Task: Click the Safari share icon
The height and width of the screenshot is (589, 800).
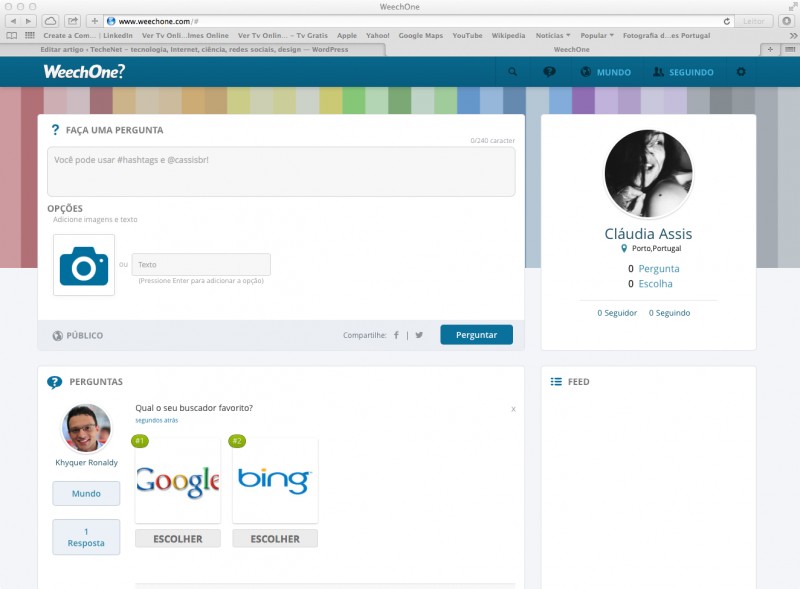Action: [73, 21]
